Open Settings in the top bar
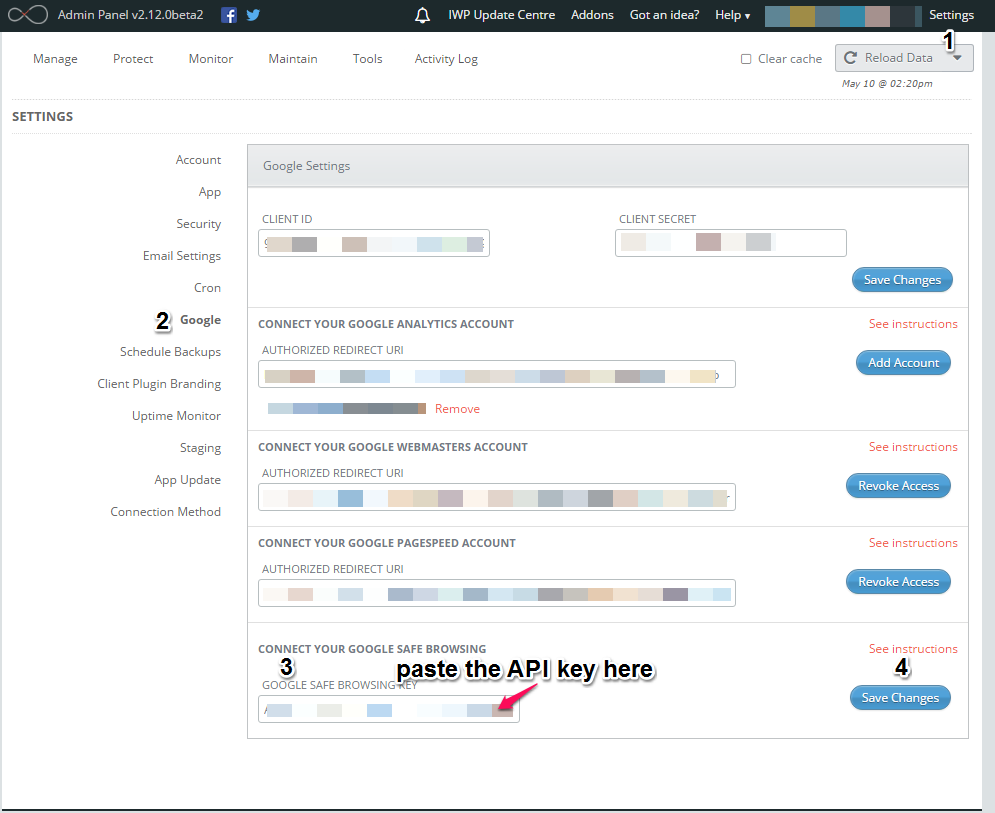This screenshot has width=995, height=813. click(x=951, y=15)
